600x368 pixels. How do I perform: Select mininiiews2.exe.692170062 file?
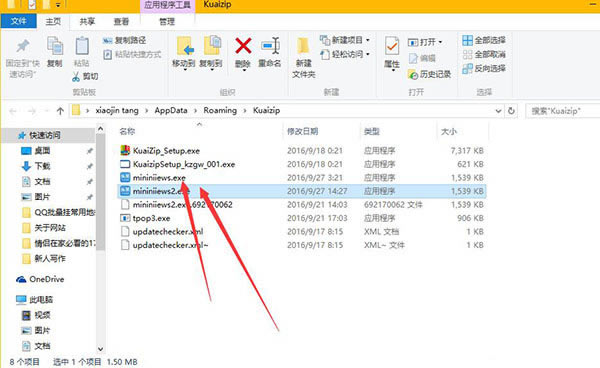183,205
